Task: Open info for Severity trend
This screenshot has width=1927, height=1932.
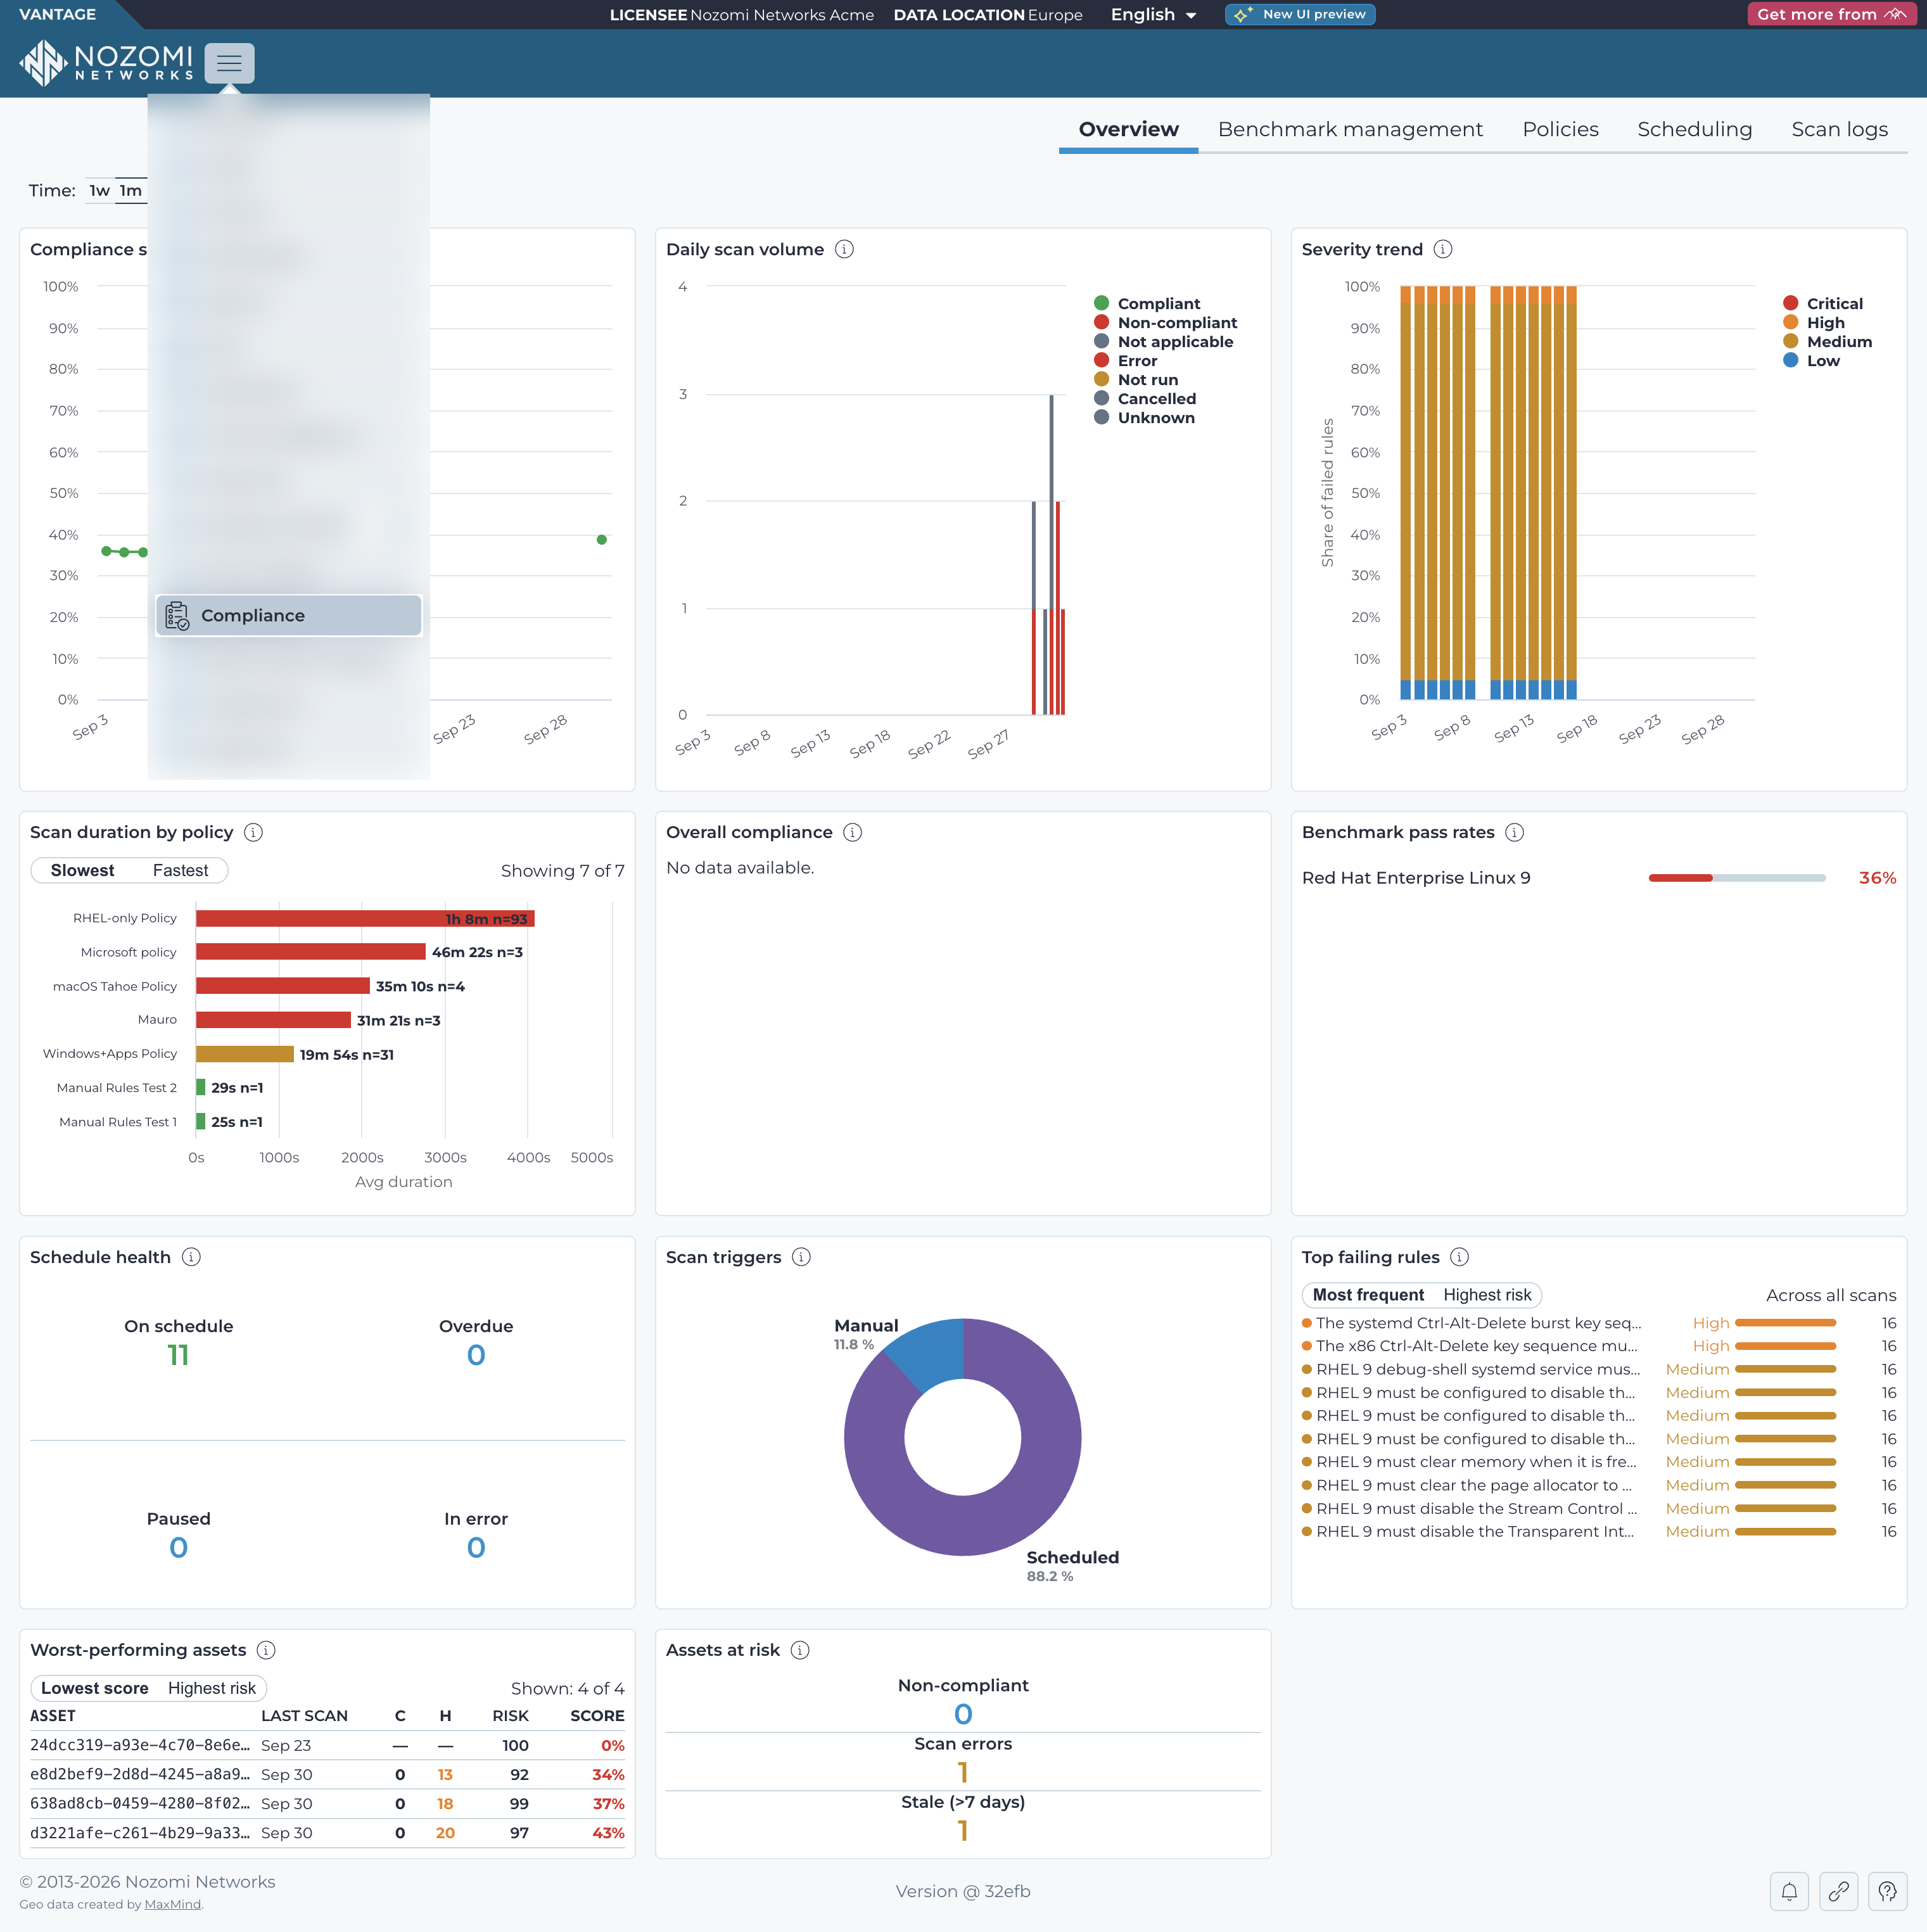Action: tap(1443, 249)
